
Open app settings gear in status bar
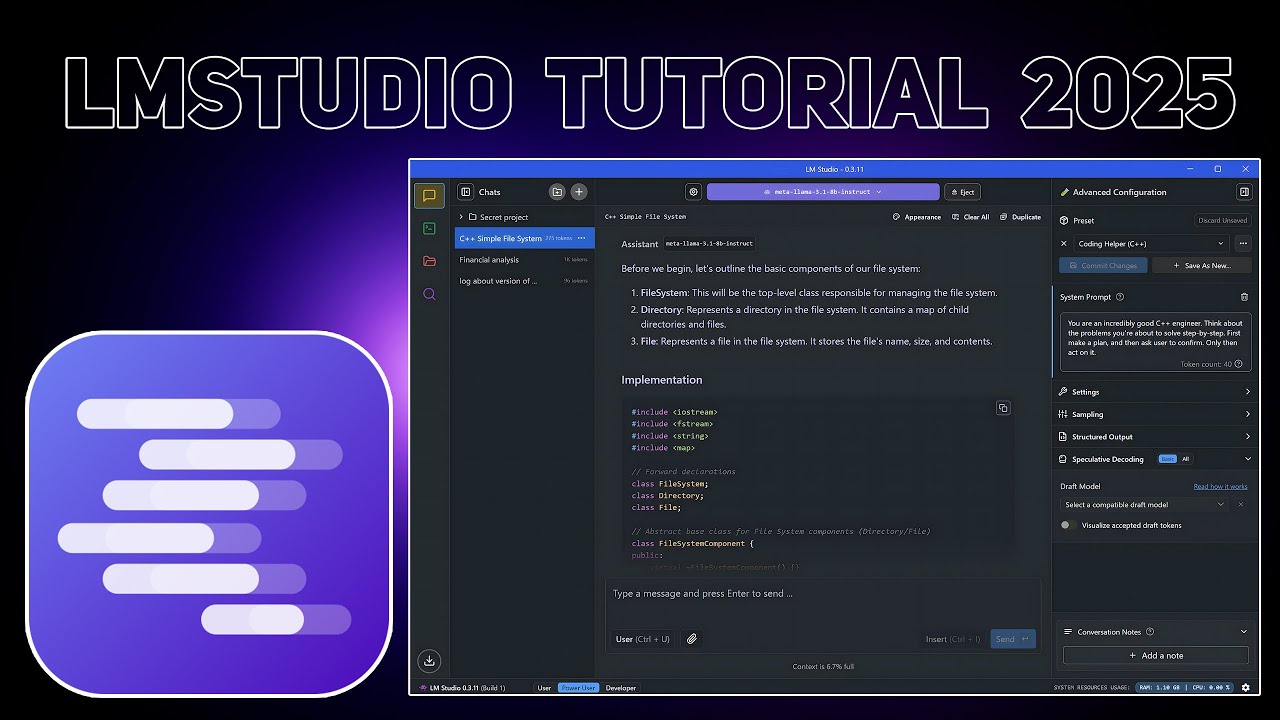click(1245, 688)
